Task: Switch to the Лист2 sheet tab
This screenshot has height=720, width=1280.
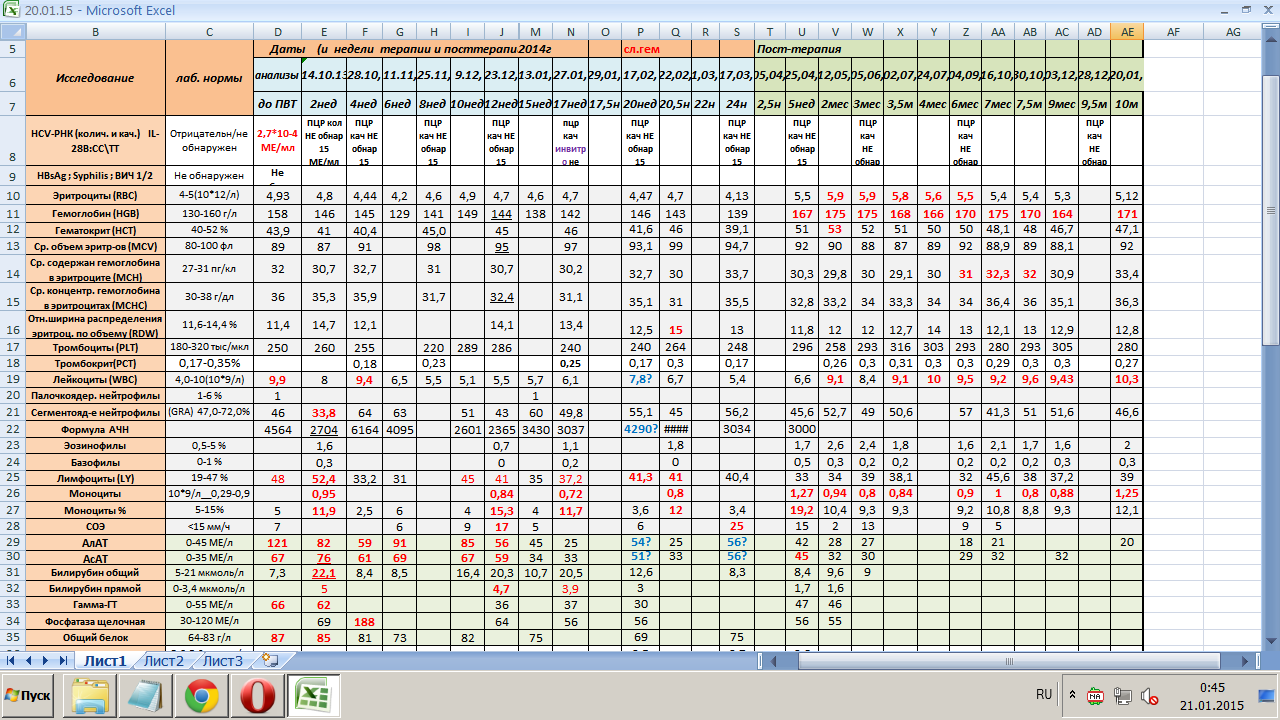Action: click(163, 660)
